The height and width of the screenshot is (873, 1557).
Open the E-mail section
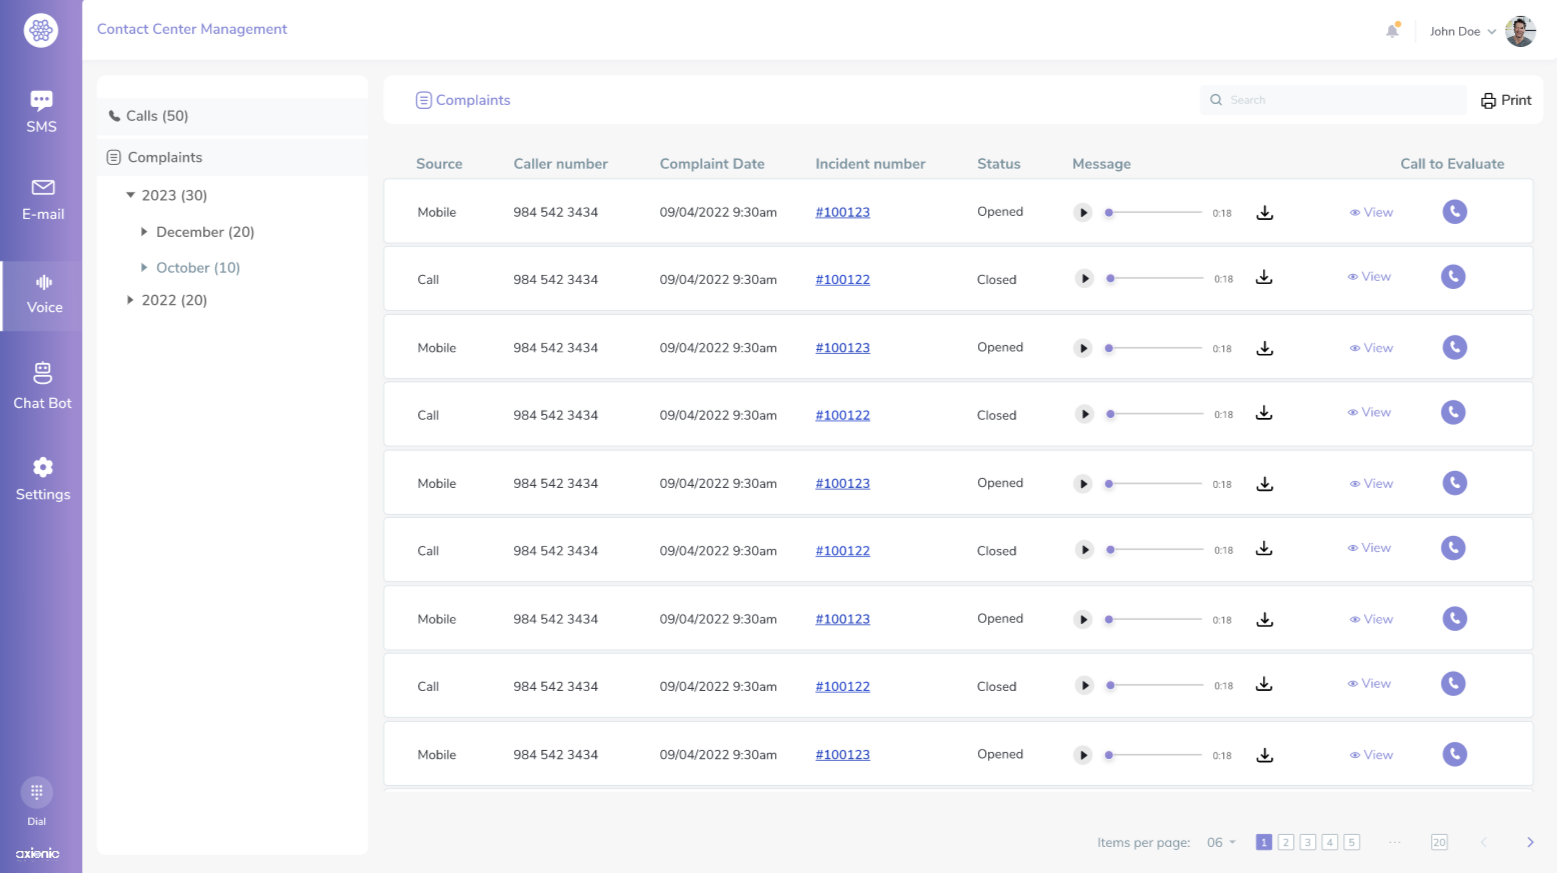[x=41, y=198]
